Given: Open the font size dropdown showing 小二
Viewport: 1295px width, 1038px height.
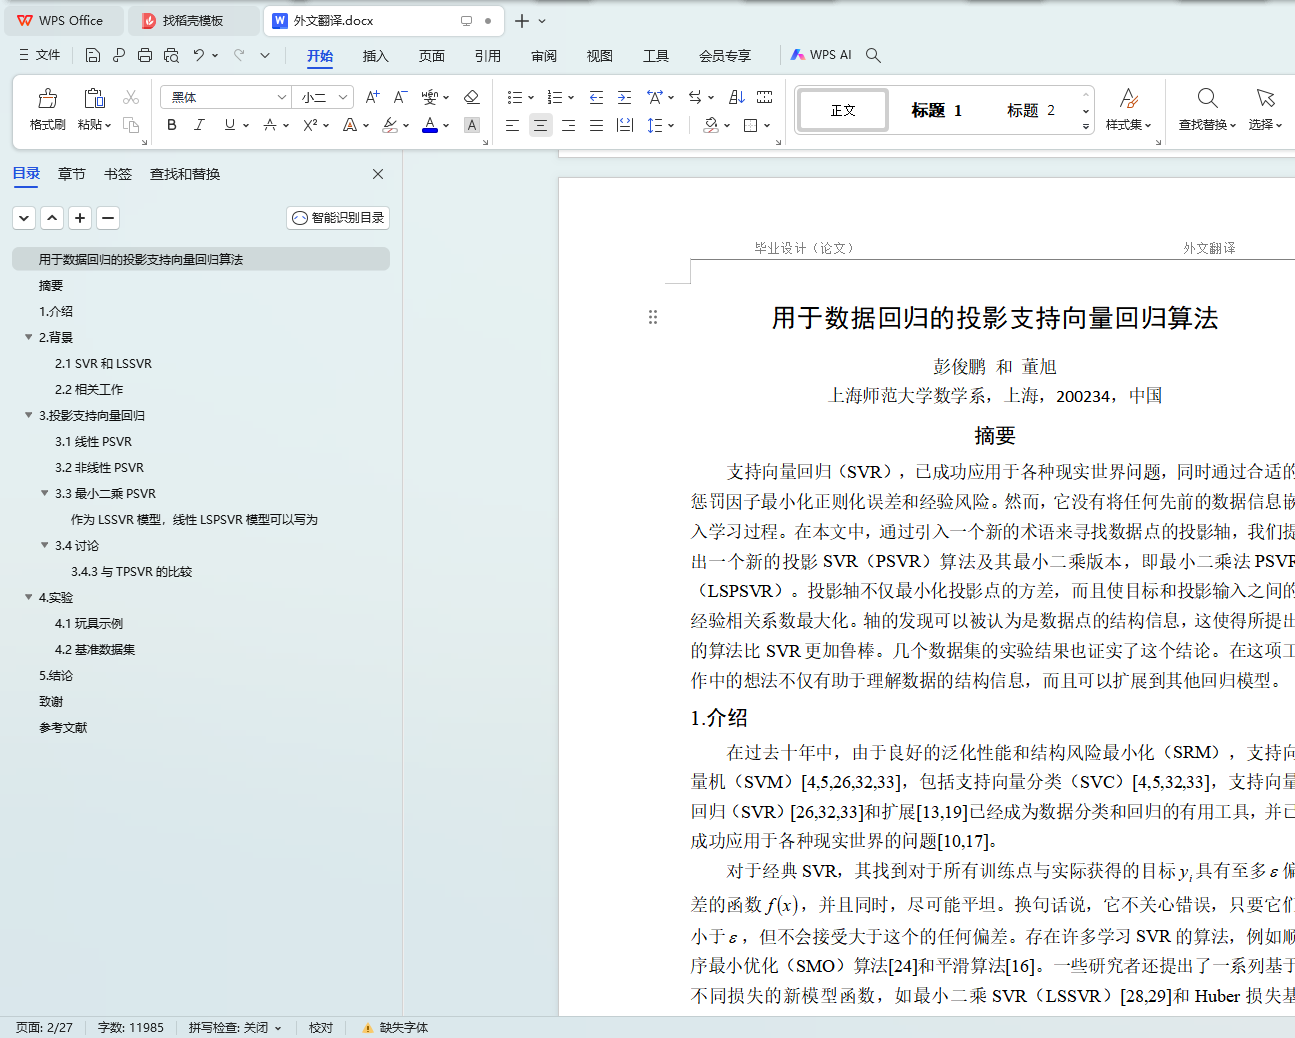Looking at the screenshot, I should 343,97.
